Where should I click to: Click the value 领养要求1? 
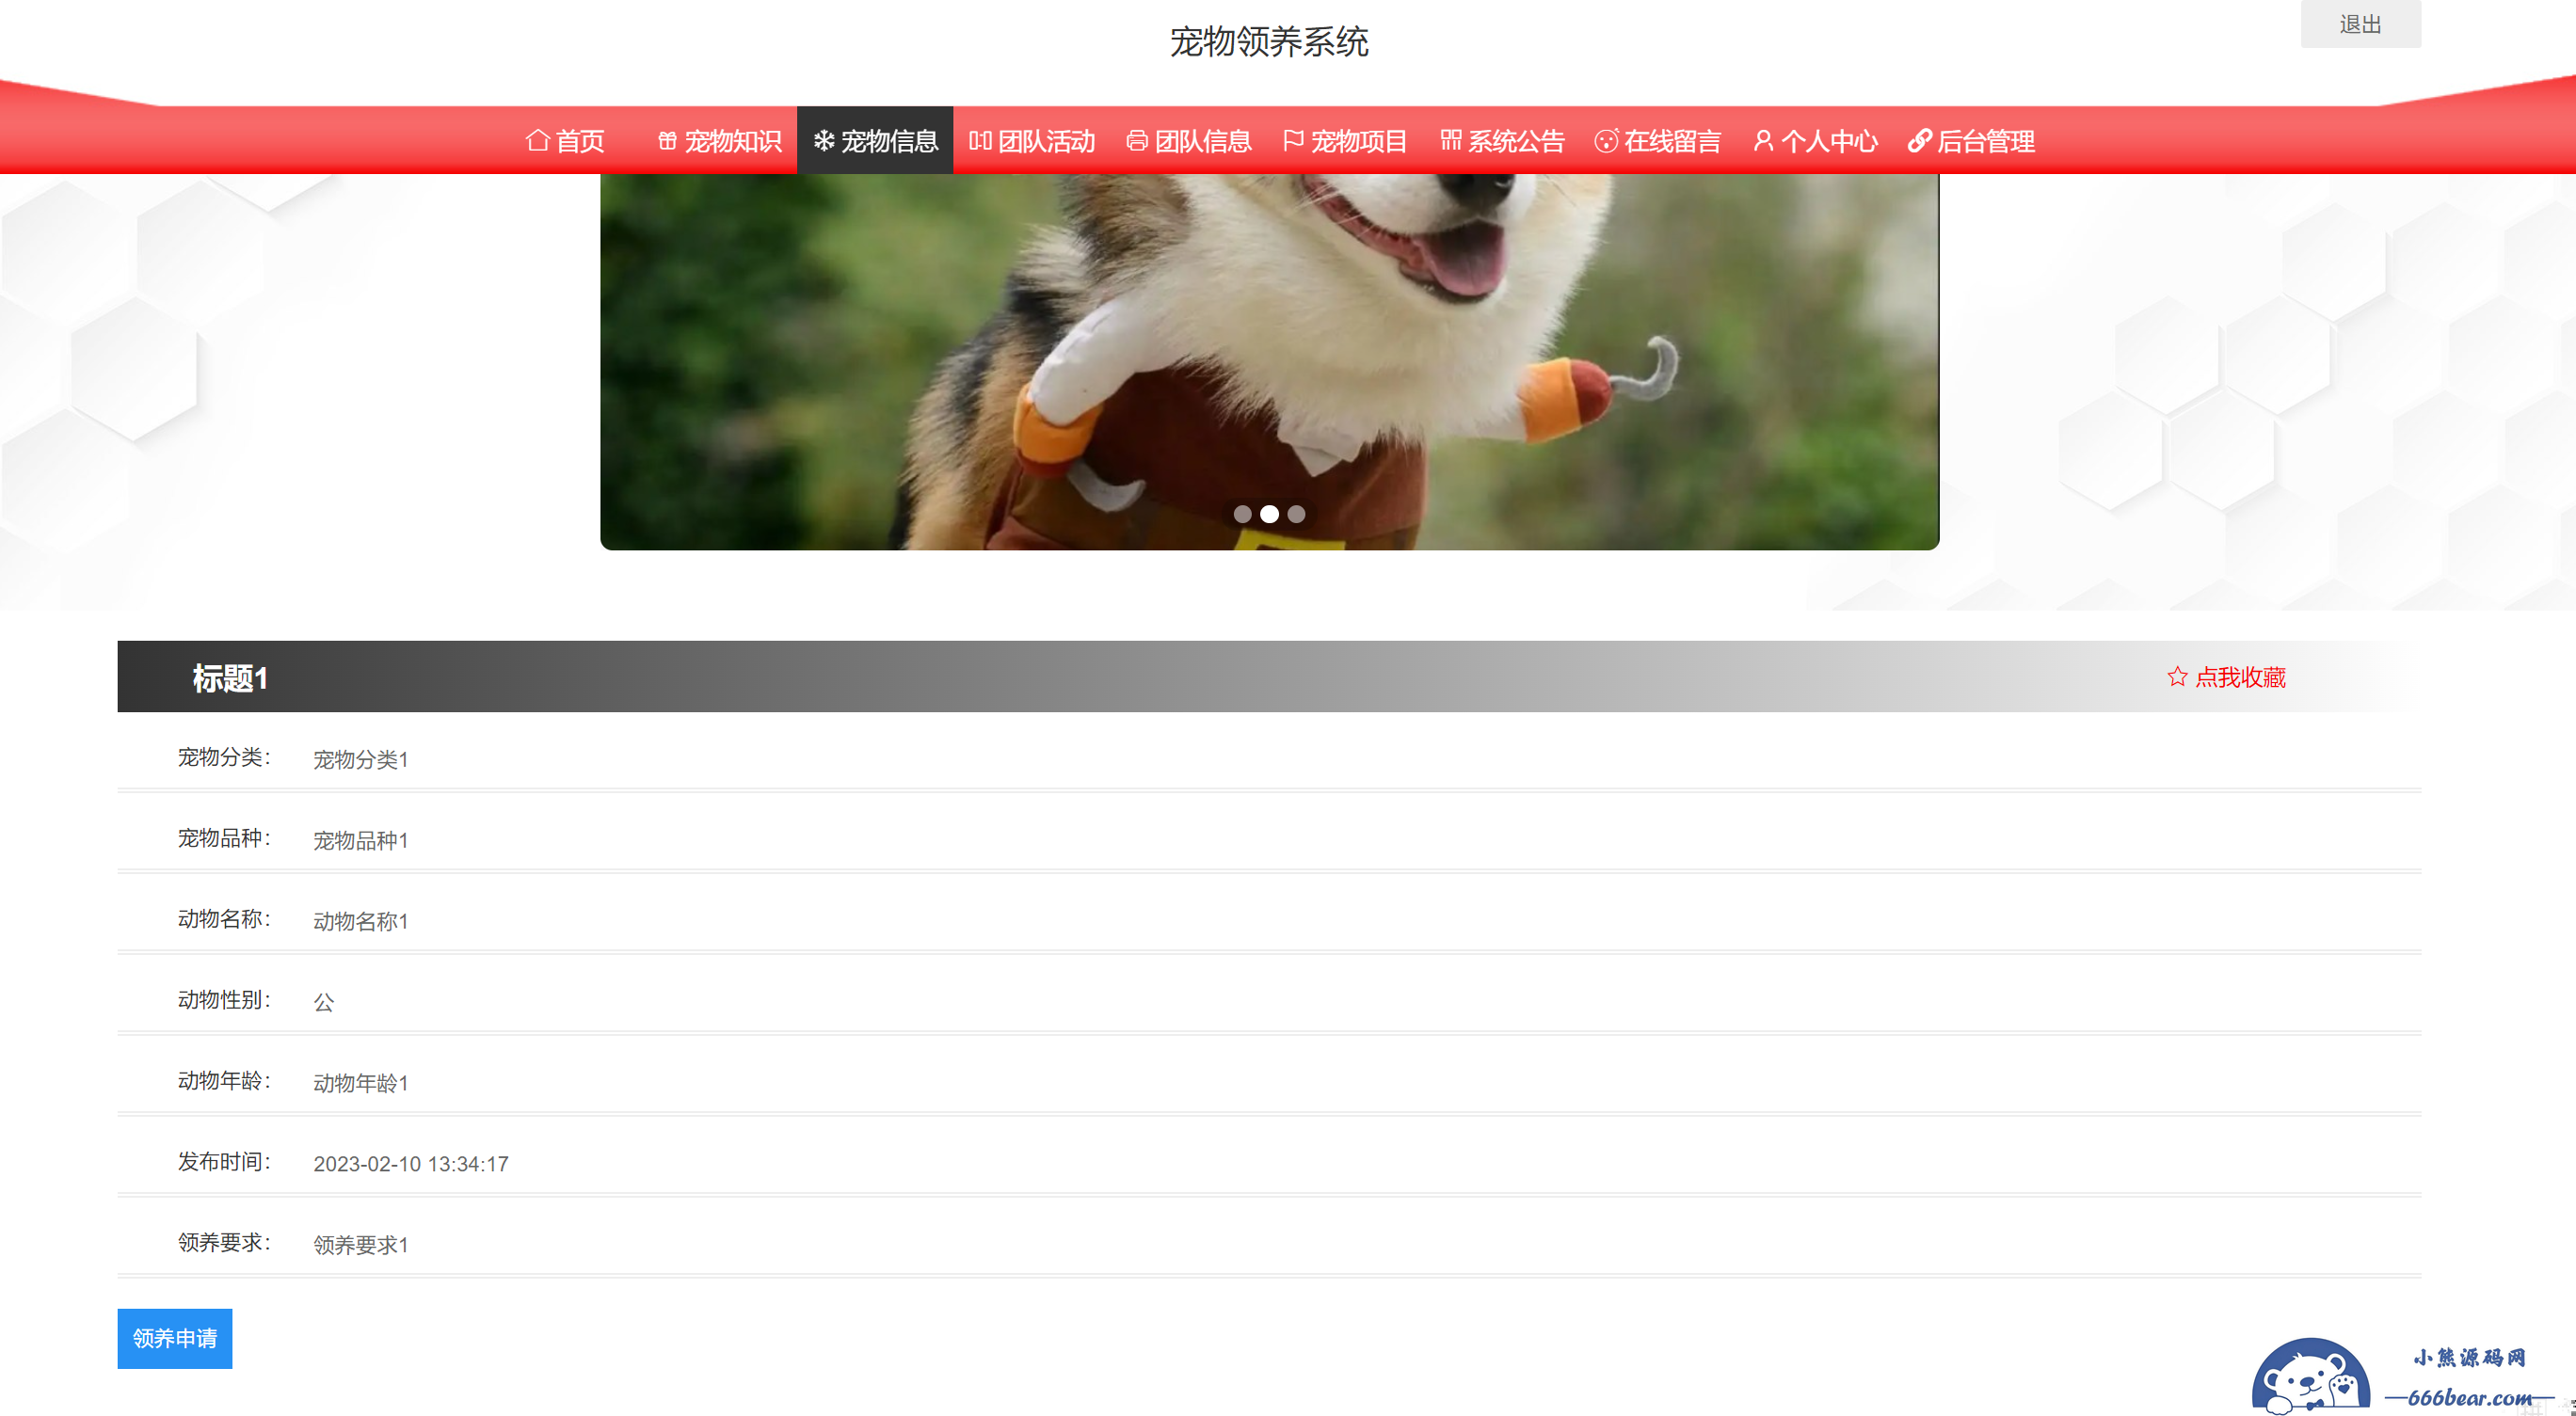point(361,1245)
